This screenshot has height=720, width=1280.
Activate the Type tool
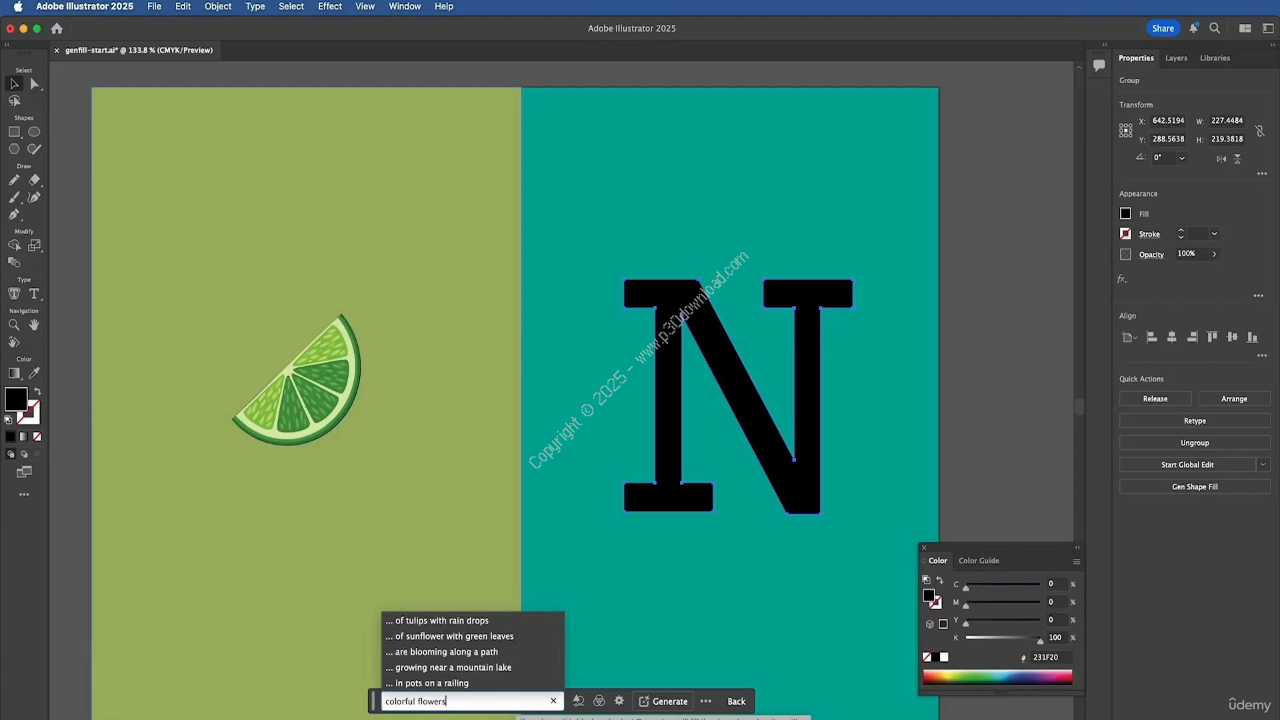(x=34, y=294)
